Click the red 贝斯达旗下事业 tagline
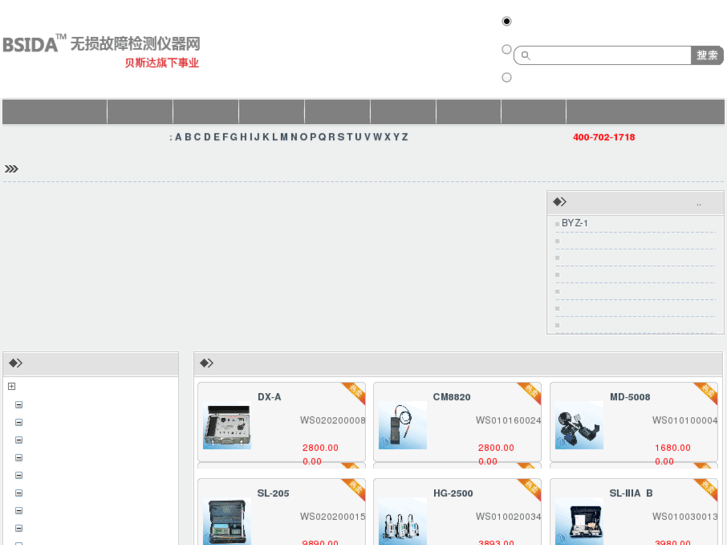Viewport: 727px width, 545px height. (162, 63)
